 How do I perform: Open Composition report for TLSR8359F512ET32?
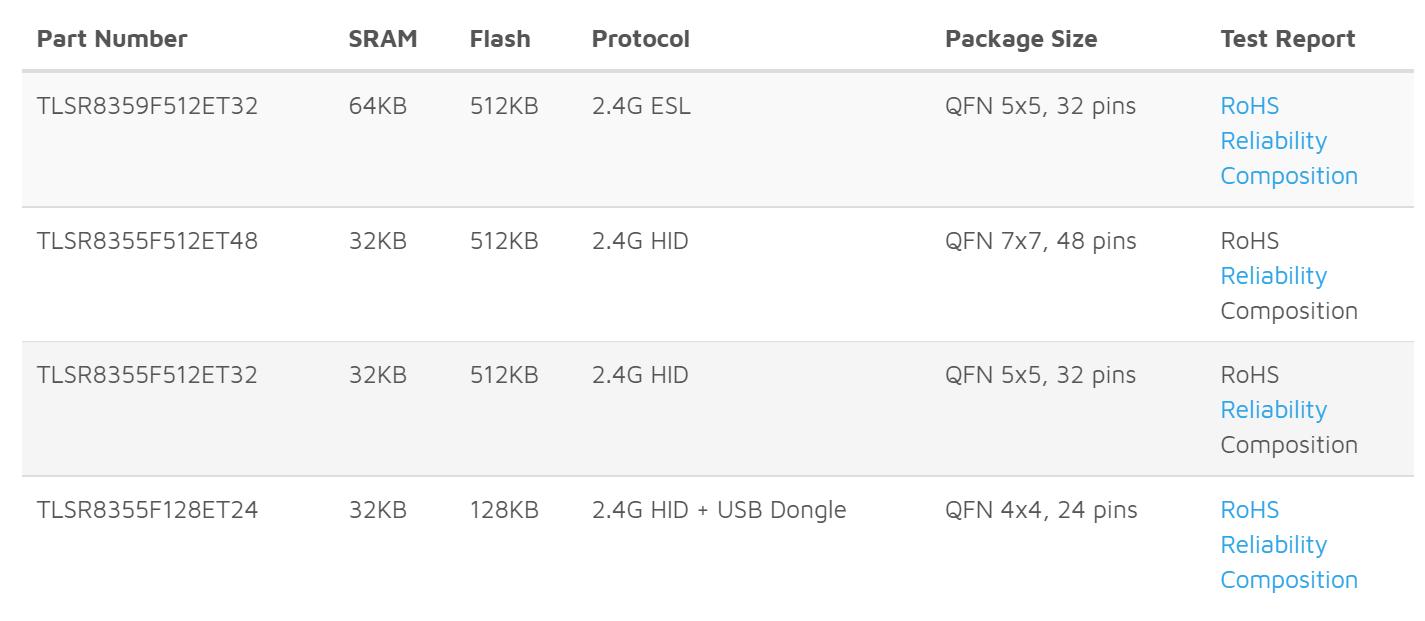(x=1289, y=176)
